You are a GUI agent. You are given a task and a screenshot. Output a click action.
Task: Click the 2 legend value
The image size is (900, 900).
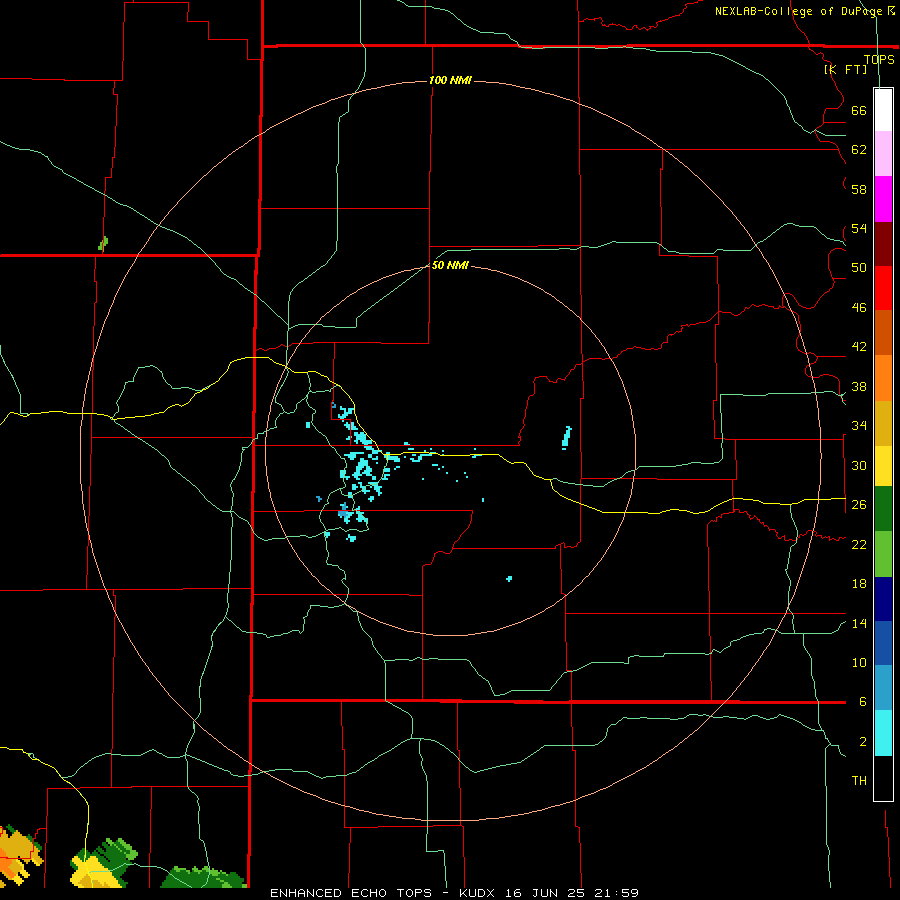tap(863, 742)
